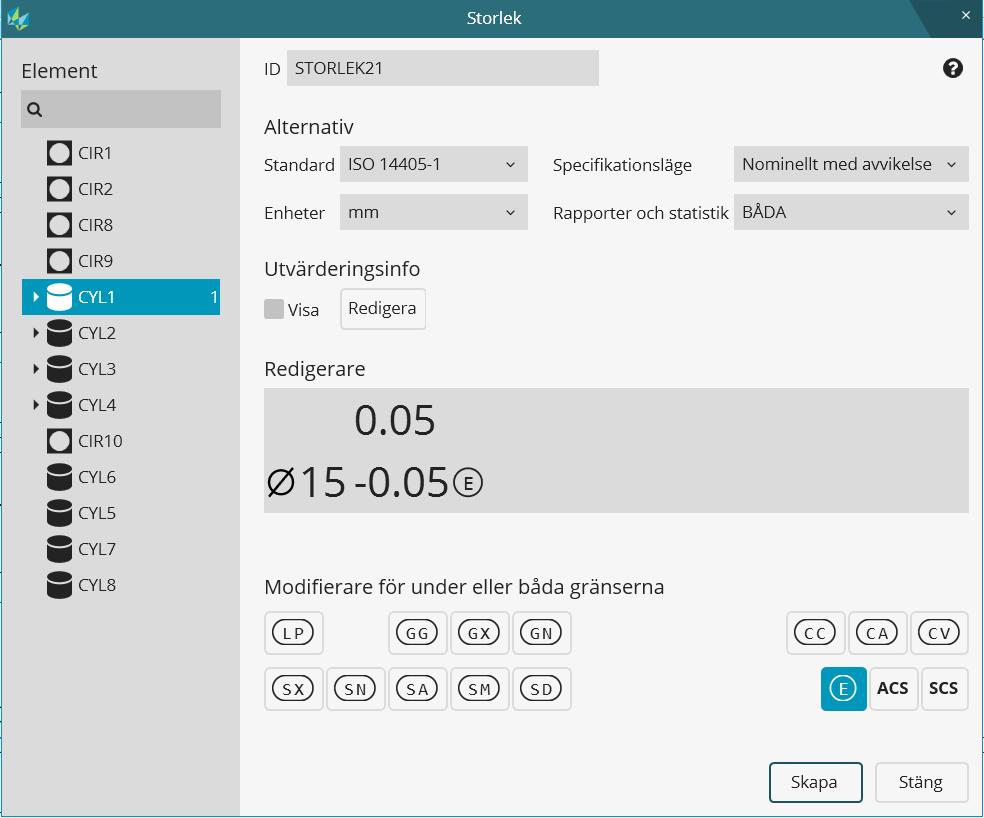Viewport: 984px width, 818px height.
Task: Click the Redigera button
Action: (x=383, y=309)
